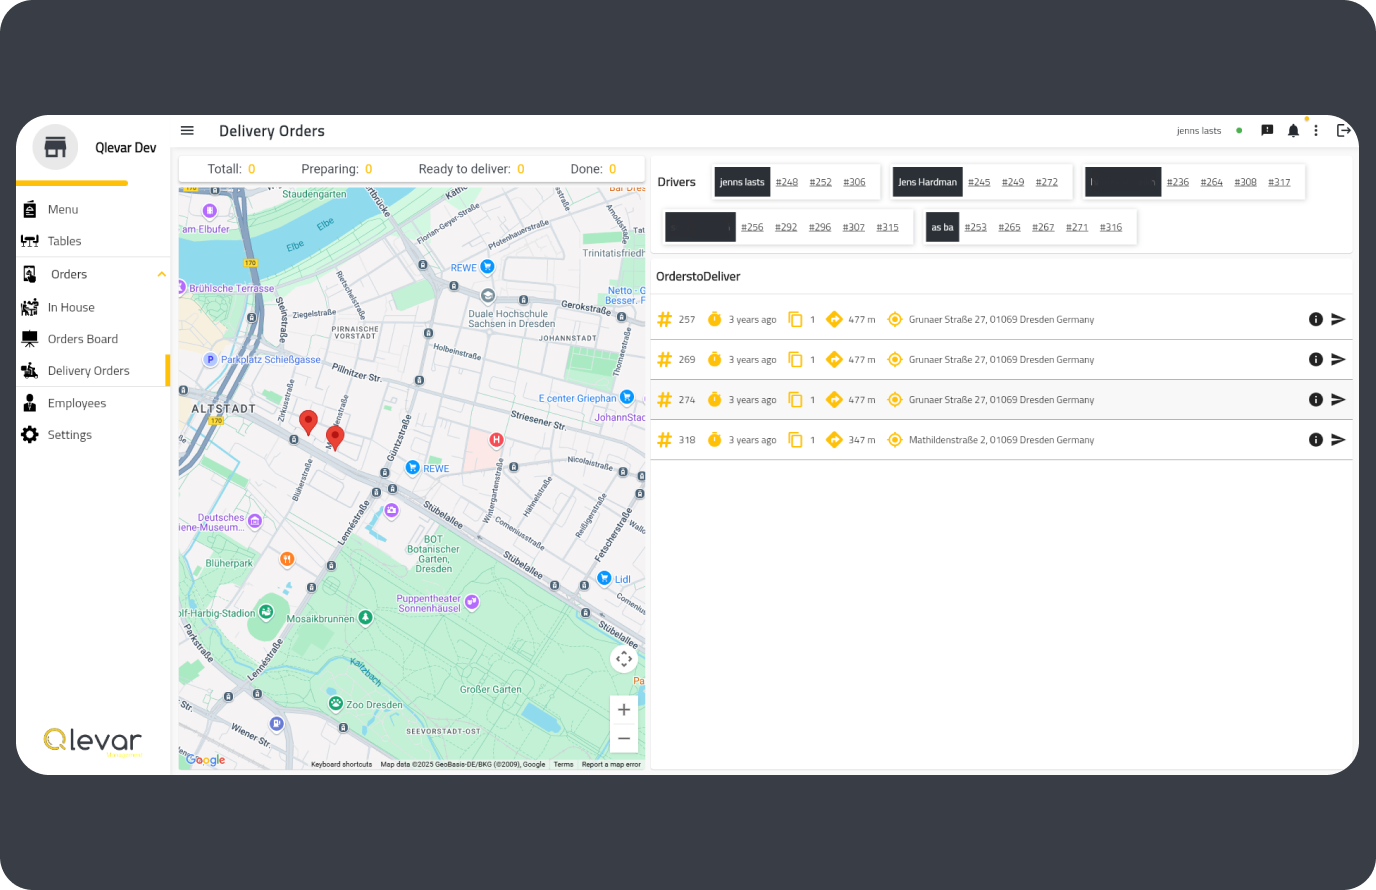Click the #248 order link for jenns lasts
This screenshot has width=1376, height=890.
[x=787, y=181]
